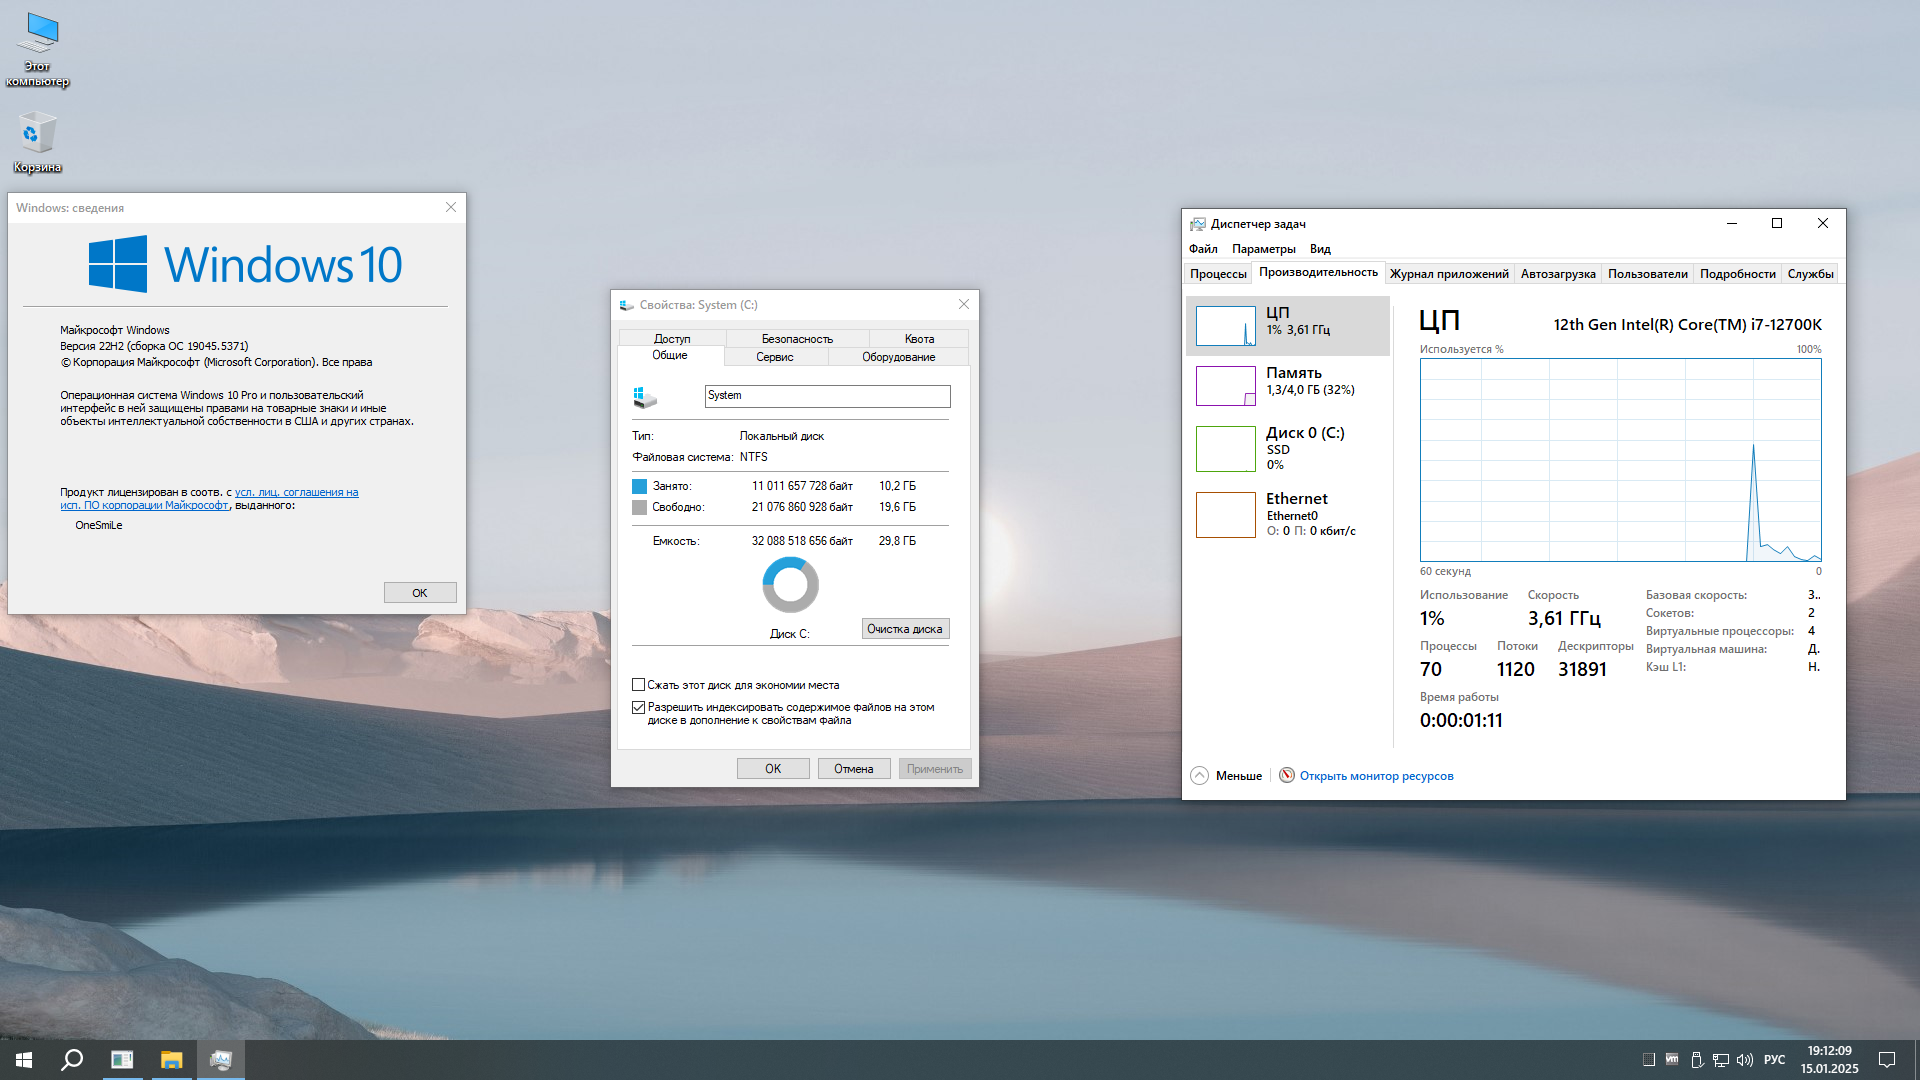Open File Explorer from the taskbar
This screenshot has height=1080, width=1920.
[x=171, y=1059]
